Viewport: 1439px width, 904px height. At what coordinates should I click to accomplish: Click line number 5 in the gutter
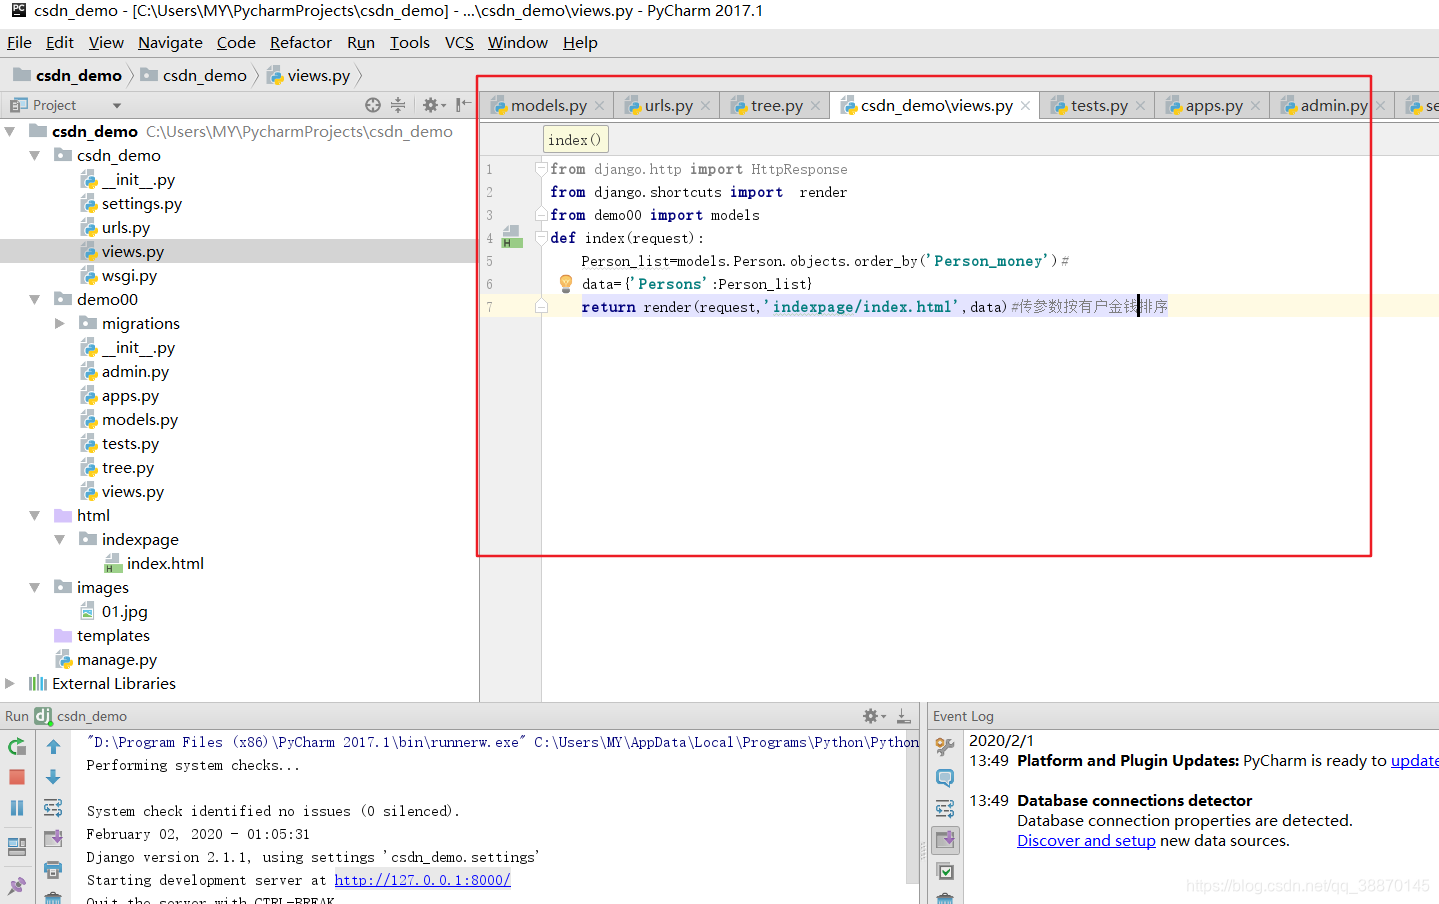point(489,261)
